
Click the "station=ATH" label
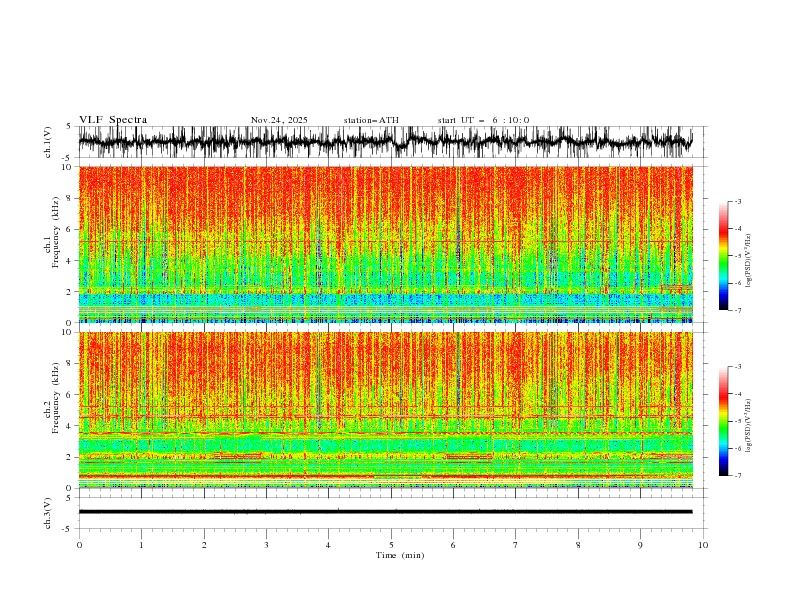click(371, 120)
